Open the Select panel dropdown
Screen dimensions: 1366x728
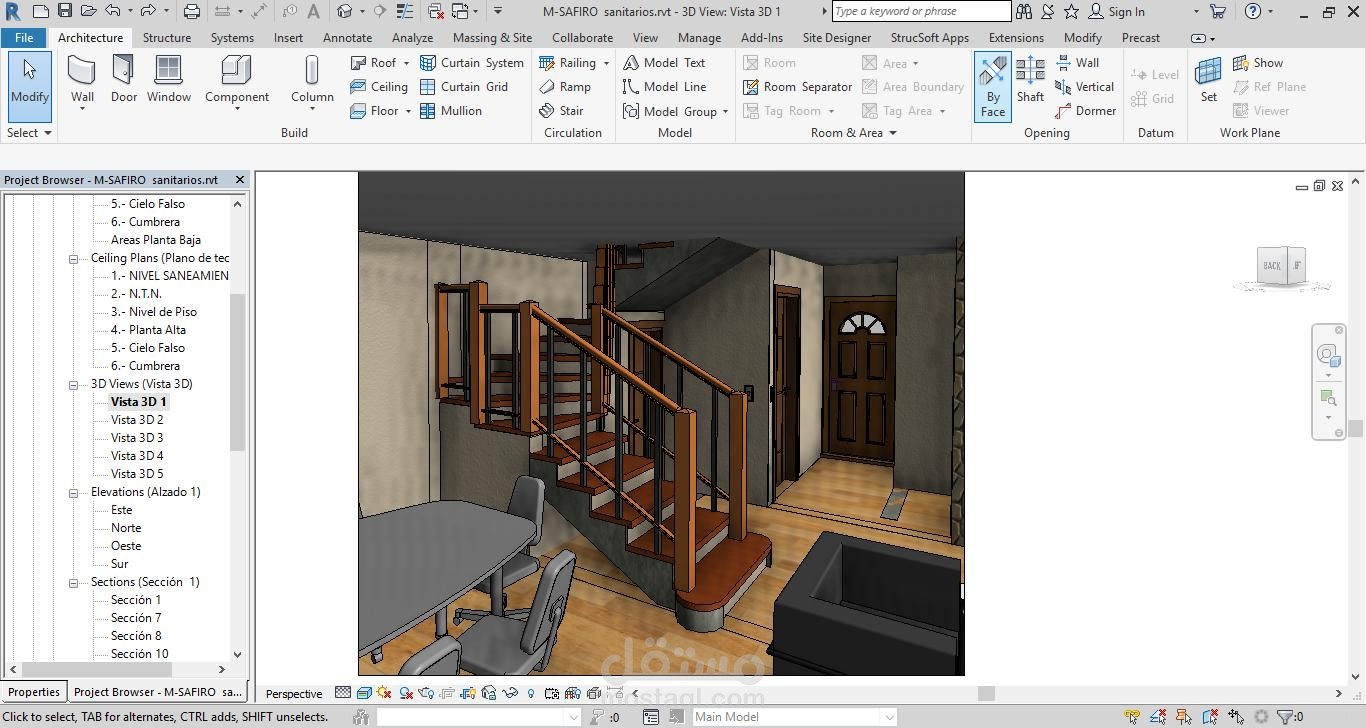click(x=29, y=132)
